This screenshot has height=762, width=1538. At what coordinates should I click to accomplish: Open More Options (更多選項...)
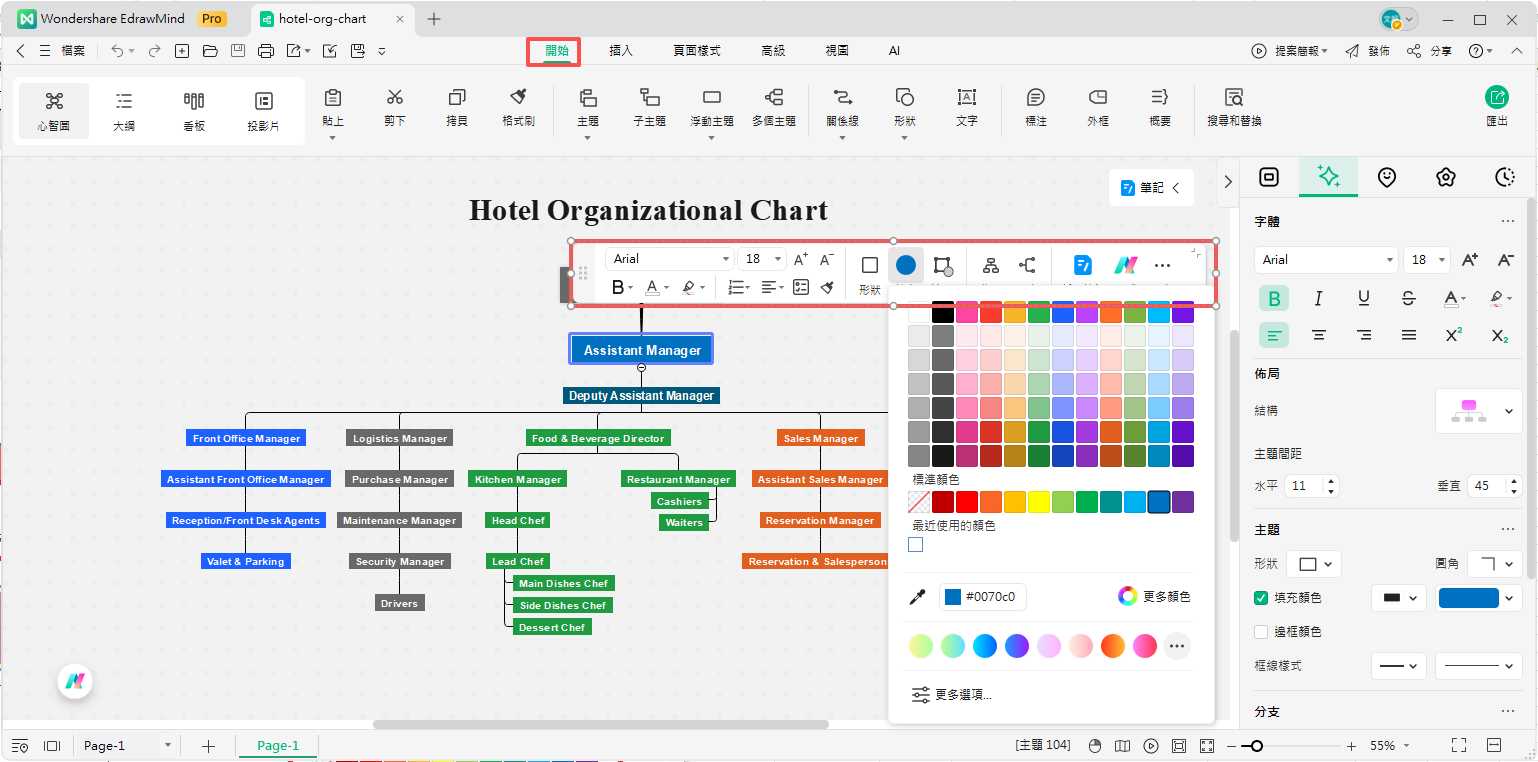coord(952,695)
